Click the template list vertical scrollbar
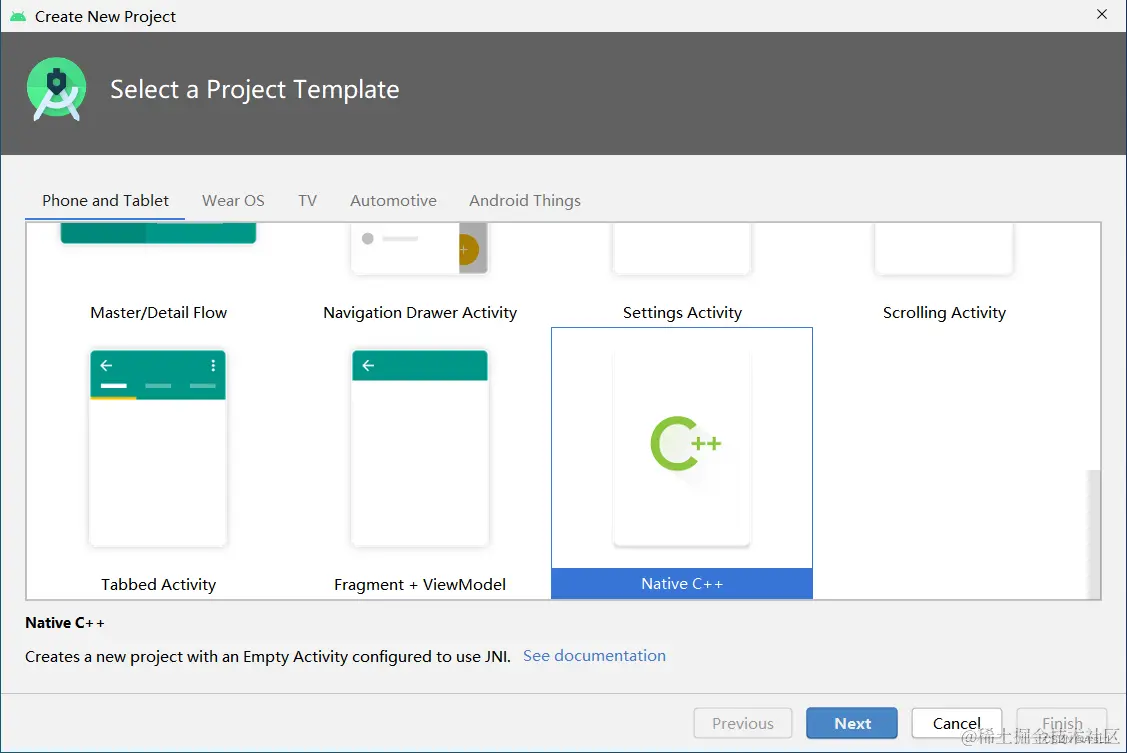The image size is (1127, 753). pos(1094,533)
